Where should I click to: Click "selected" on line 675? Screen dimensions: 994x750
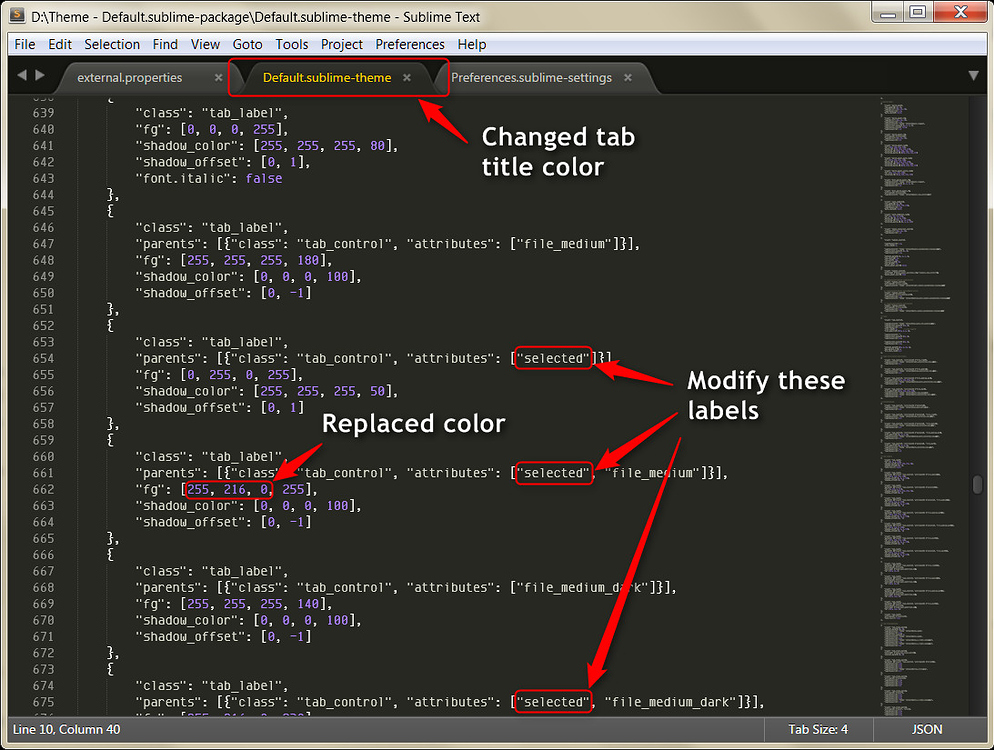coord(553,702)
